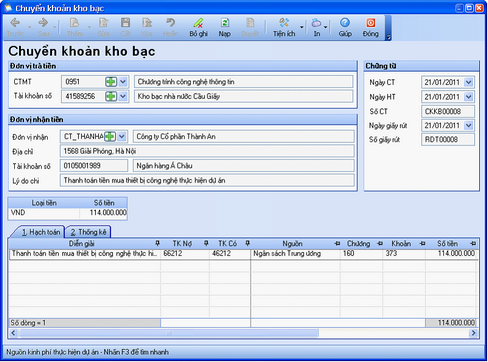
Task: Pin the Diễn giải column
Action: pos(157,244)
